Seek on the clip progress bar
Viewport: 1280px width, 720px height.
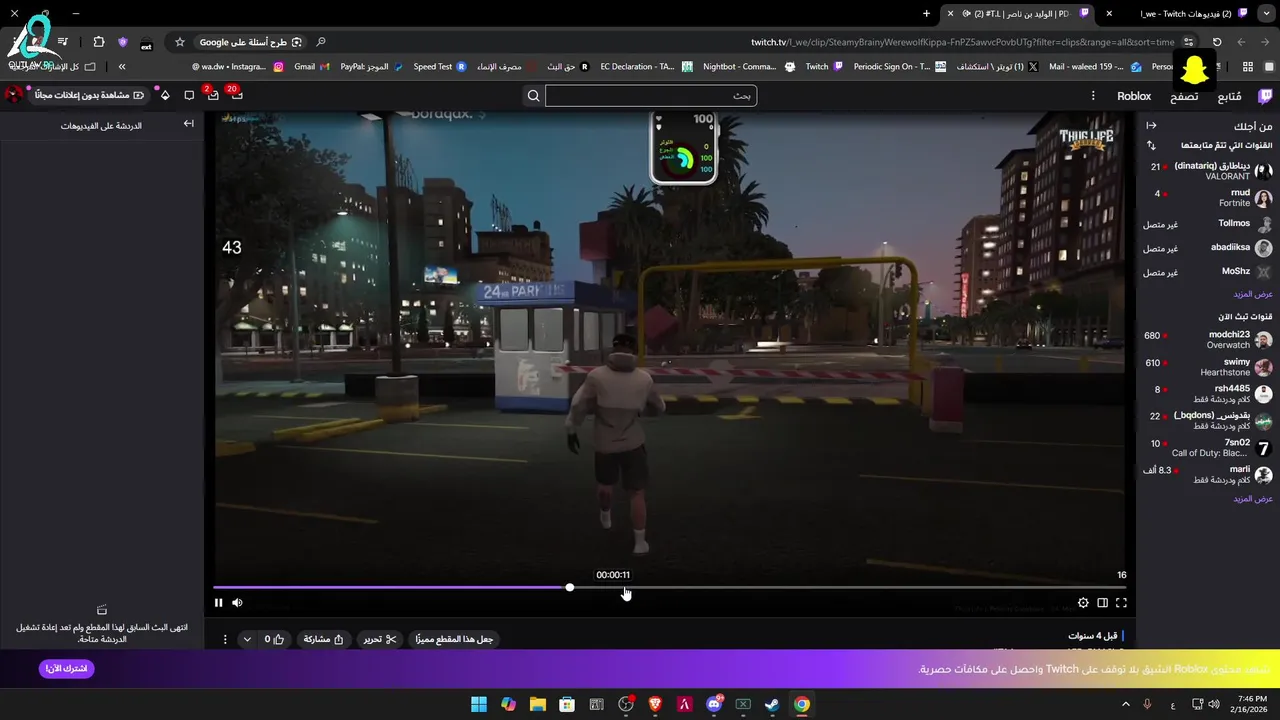[x=670, y=588]
